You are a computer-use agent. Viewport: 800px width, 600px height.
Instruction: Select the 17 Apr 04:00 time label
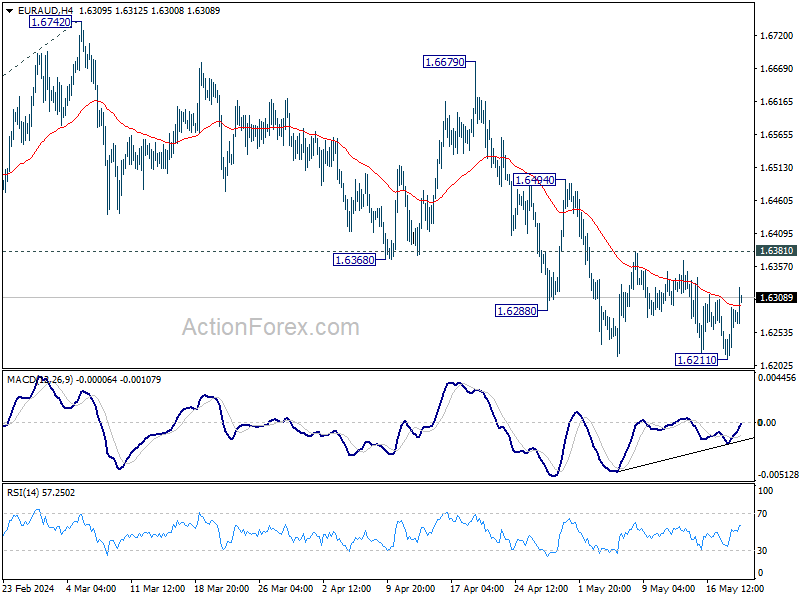tap(477, 588)
